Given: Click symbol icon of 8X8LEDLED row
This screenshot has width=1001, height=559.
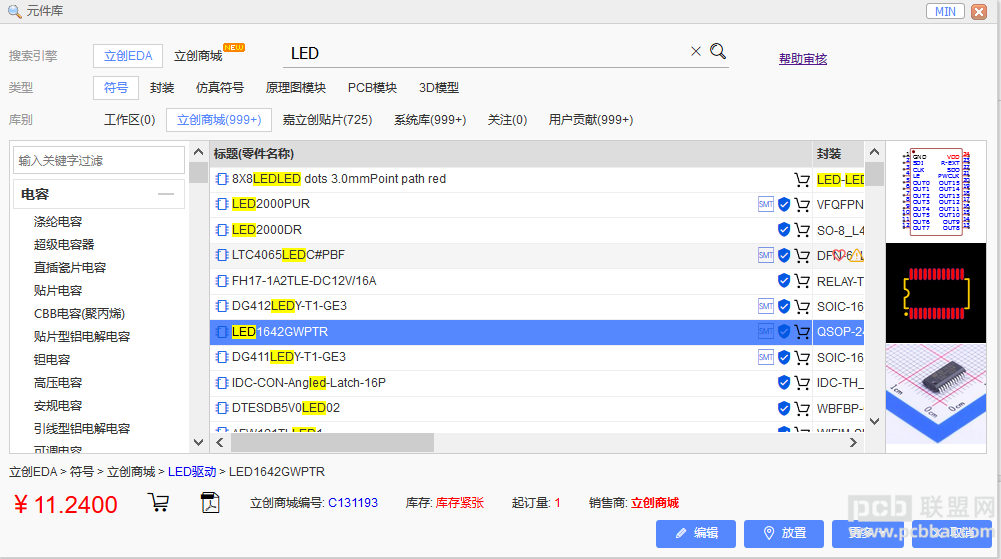Looking at the screenshot, I should pyautogui.click(x=222, y=179).
